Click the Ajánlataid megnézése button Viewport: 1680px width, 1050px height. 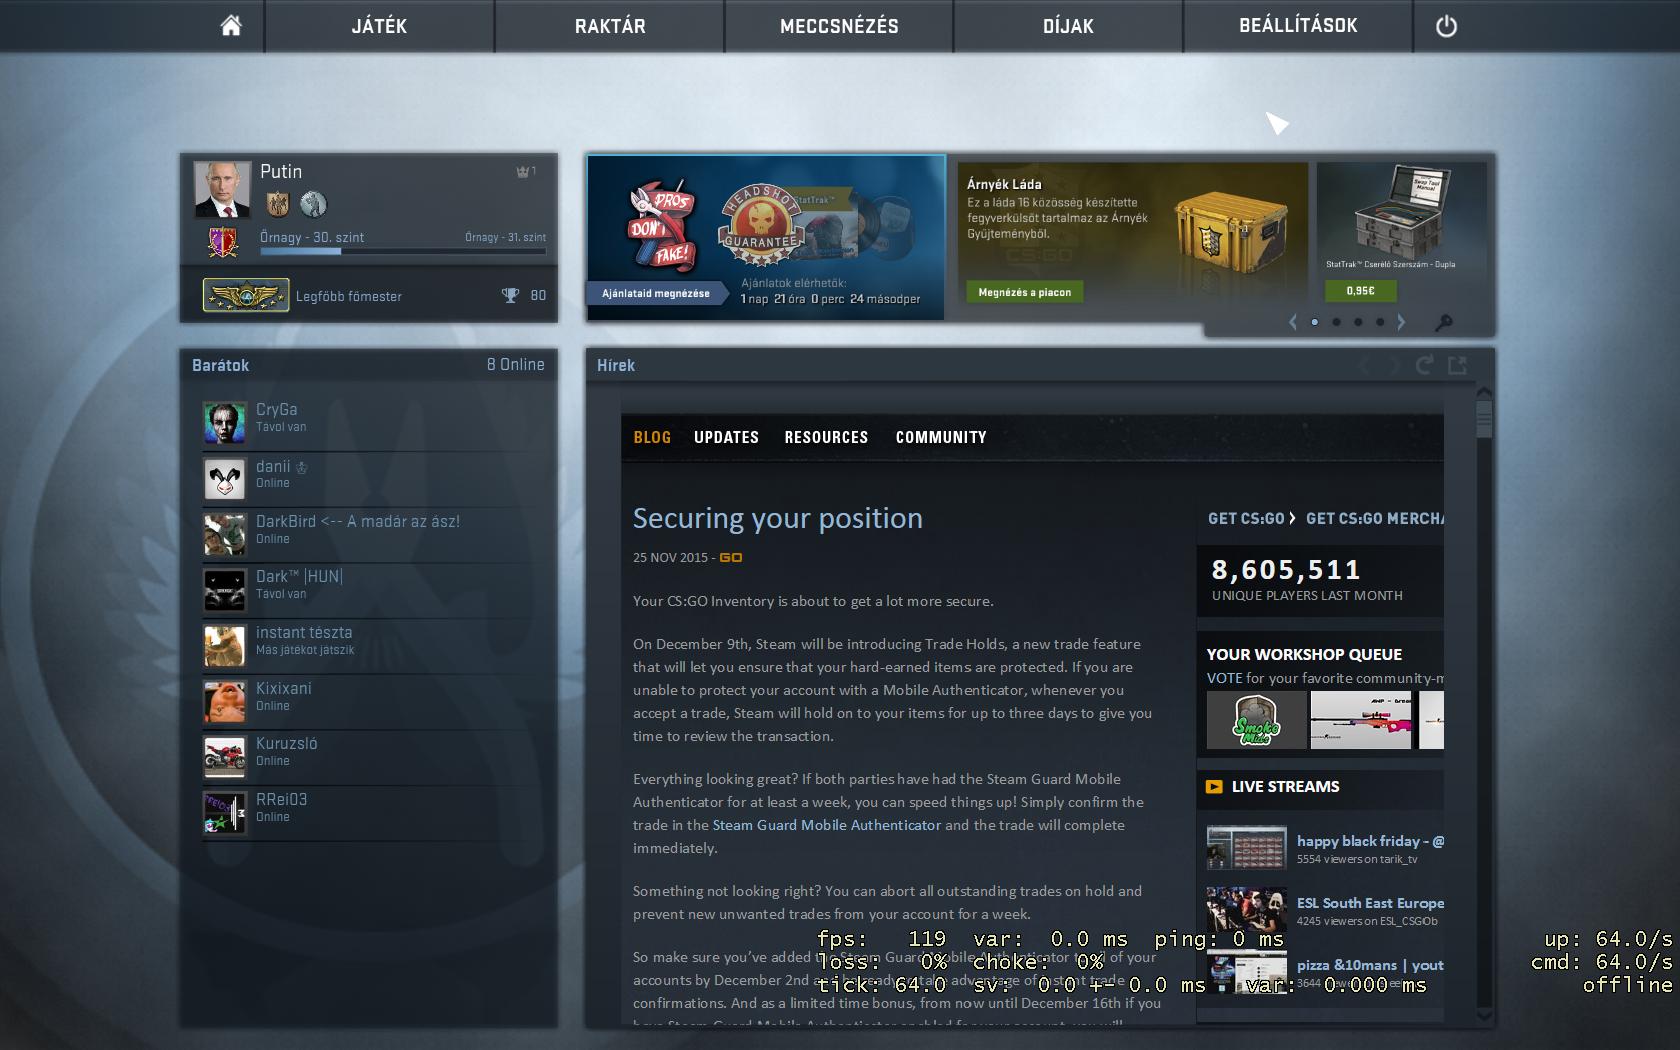click(x=656, y=293)
